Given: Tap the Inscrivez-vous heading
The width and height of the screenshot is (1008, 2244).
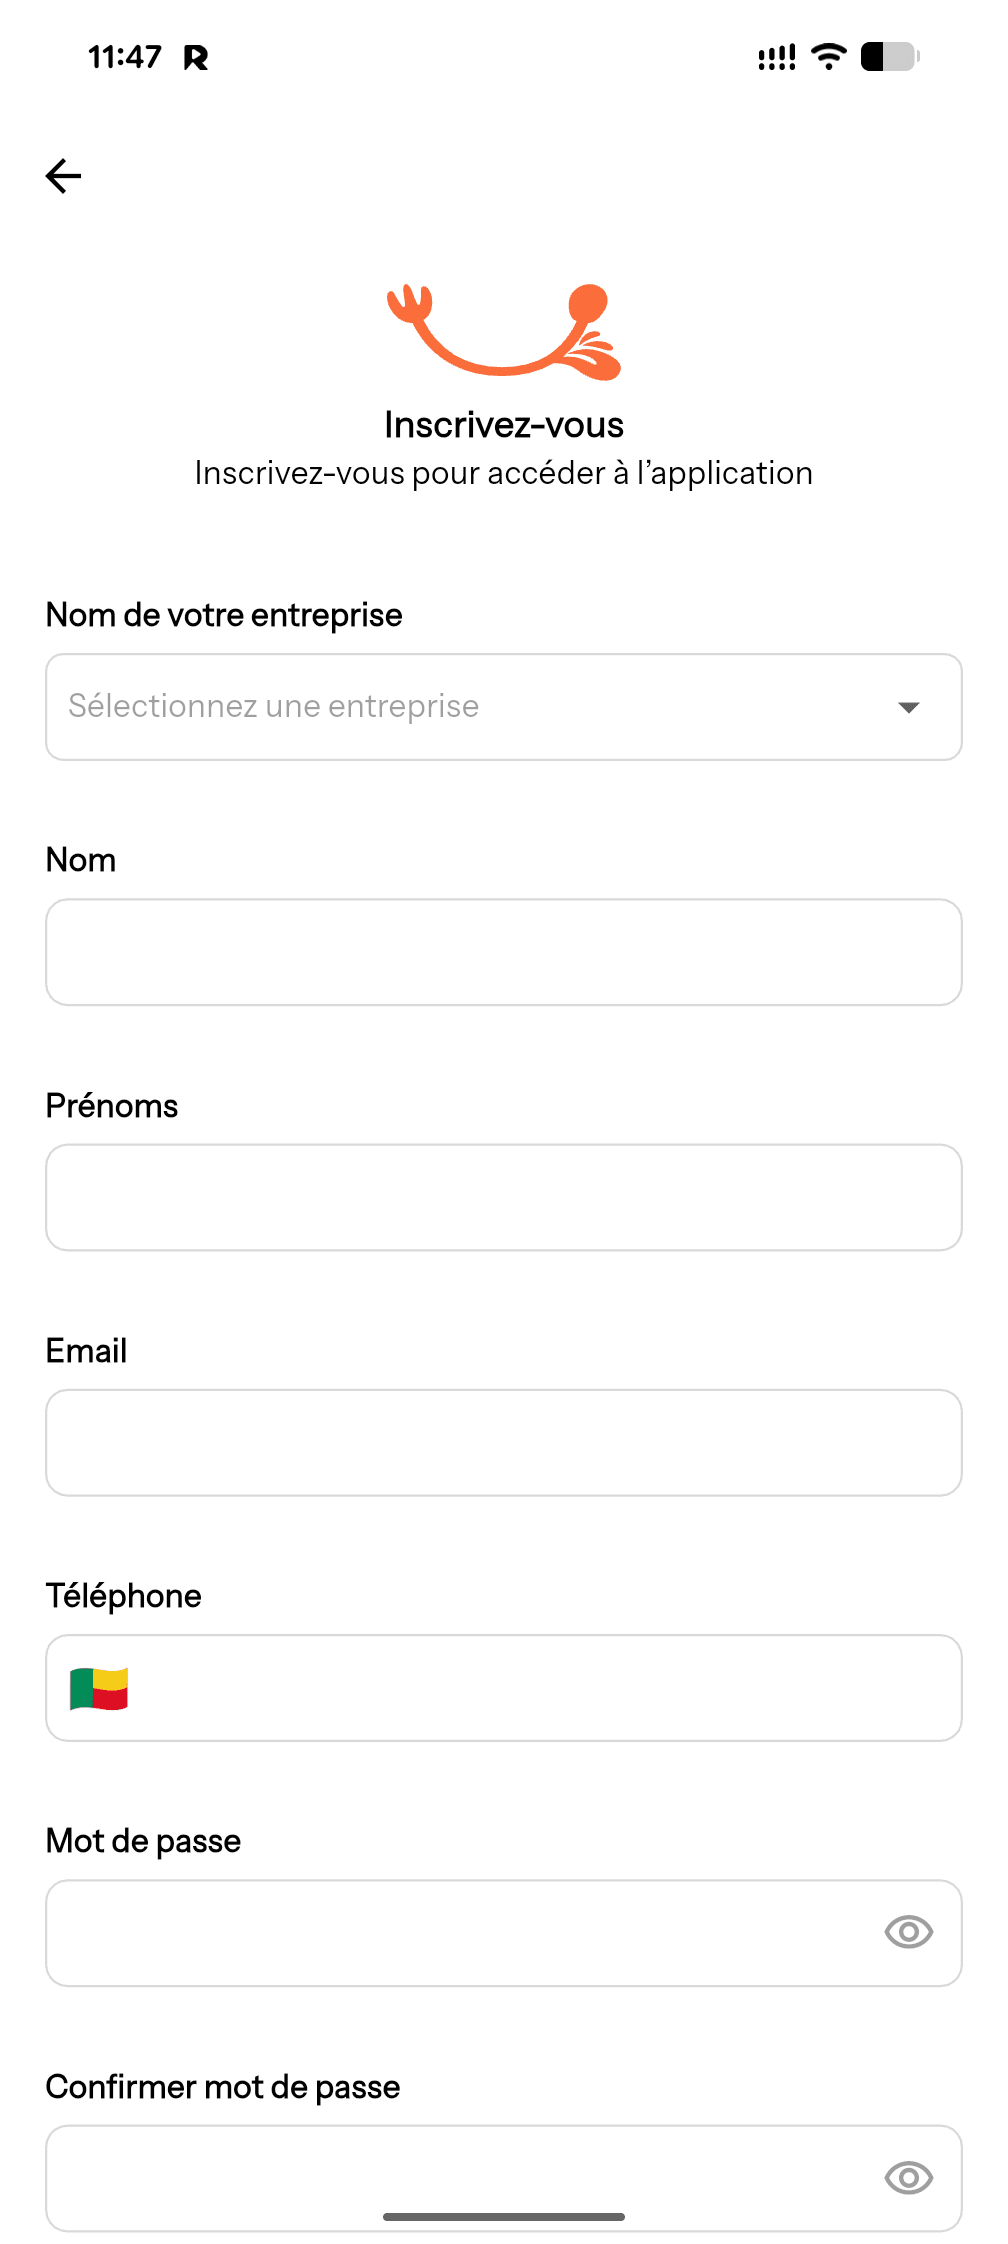Looking at the screenshot, I should [504, 425].
